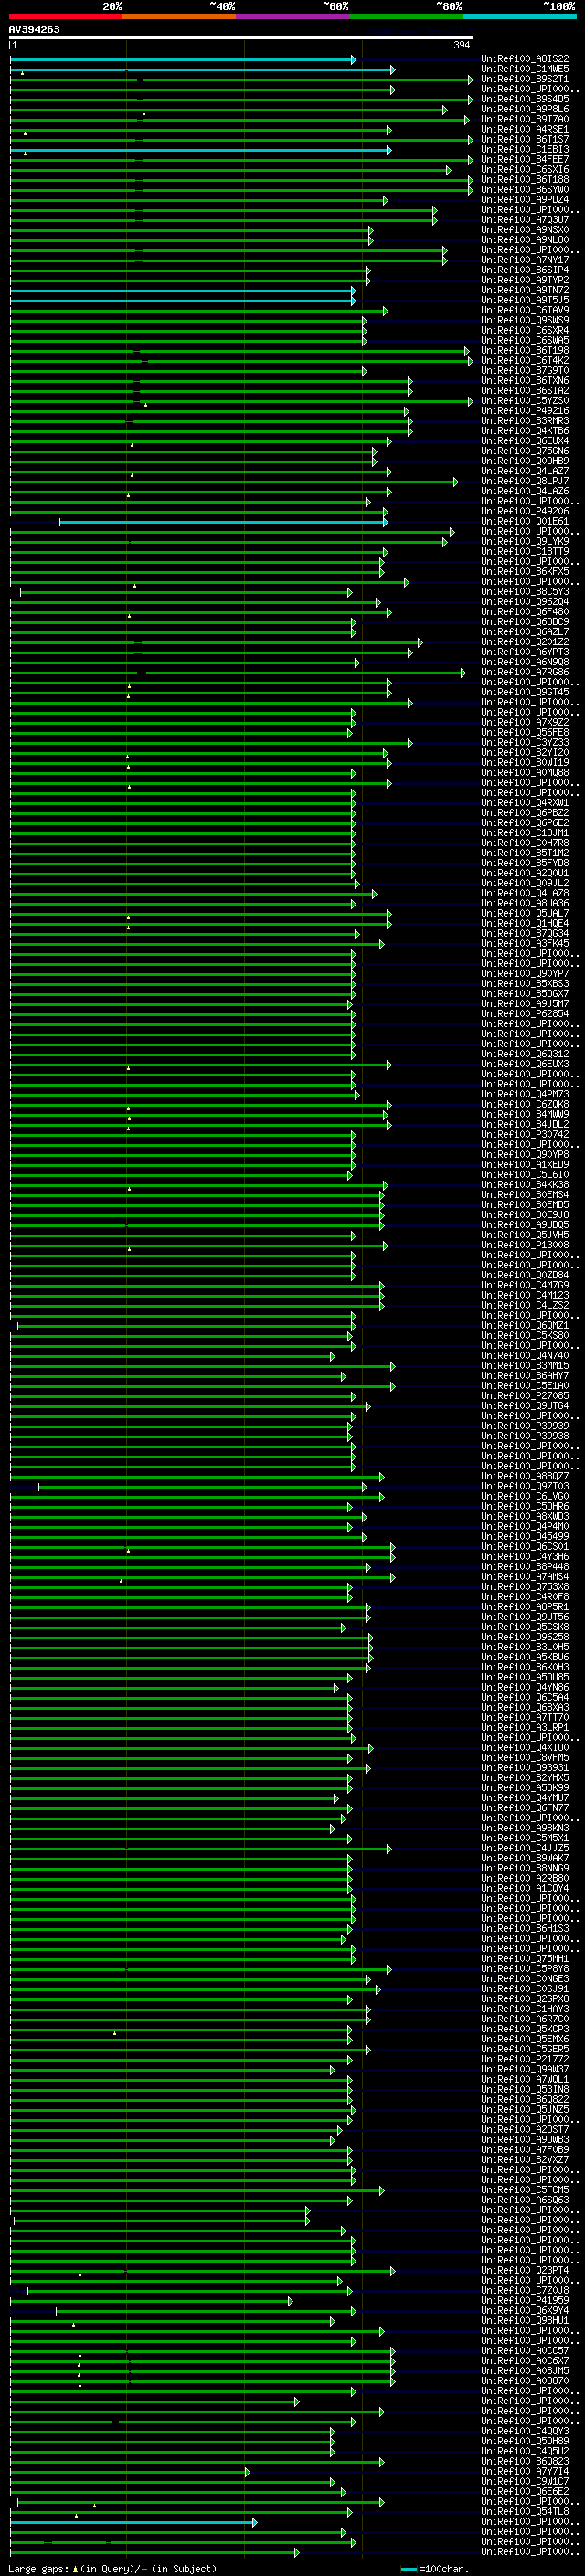Image resolution: width=585 pixels, height=2576 pixels.
Task: Click the white query sequence bar
Action: [x=241, y=38]
